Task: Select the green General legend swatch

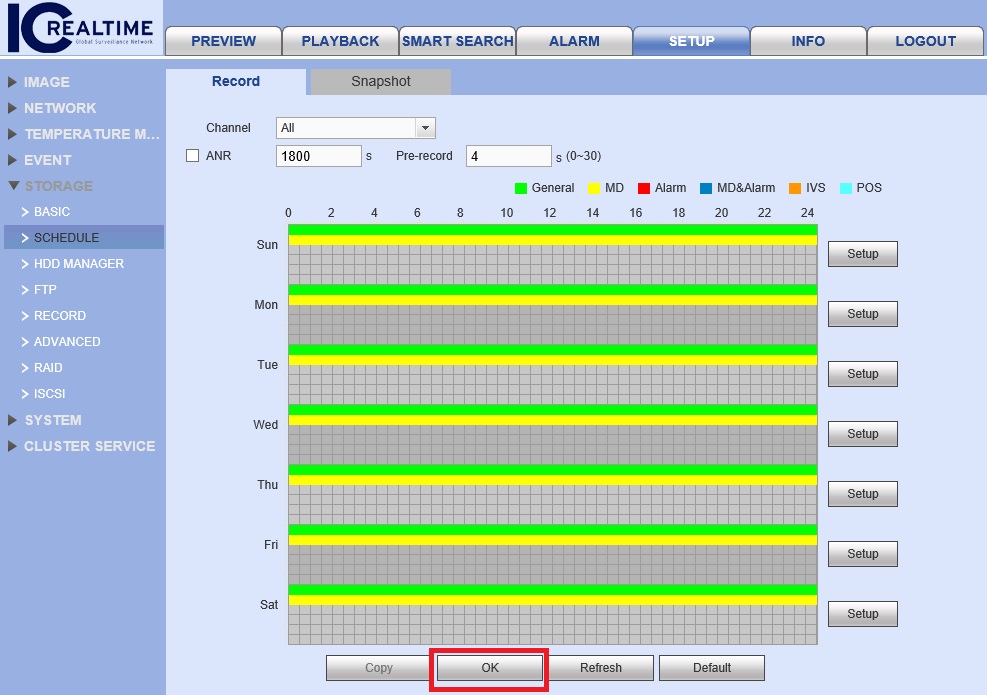Action: click(x=520, y=188)
